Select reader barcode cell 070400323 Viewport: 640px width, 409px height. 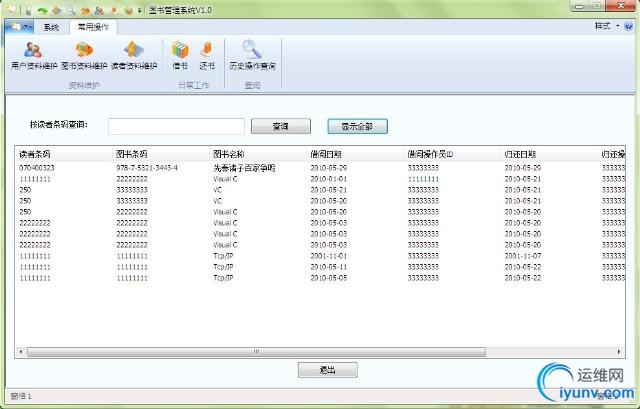click(x=37, y=168)
